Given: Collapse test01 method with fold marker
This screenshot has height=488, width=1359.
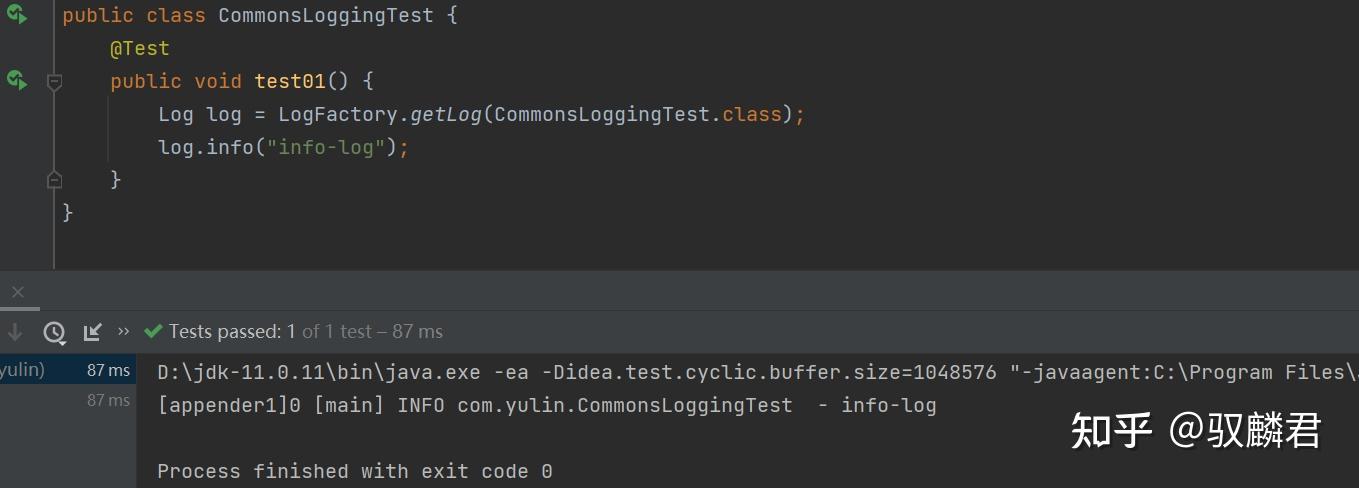Looking at the screenshot, I should pos(55,82).
